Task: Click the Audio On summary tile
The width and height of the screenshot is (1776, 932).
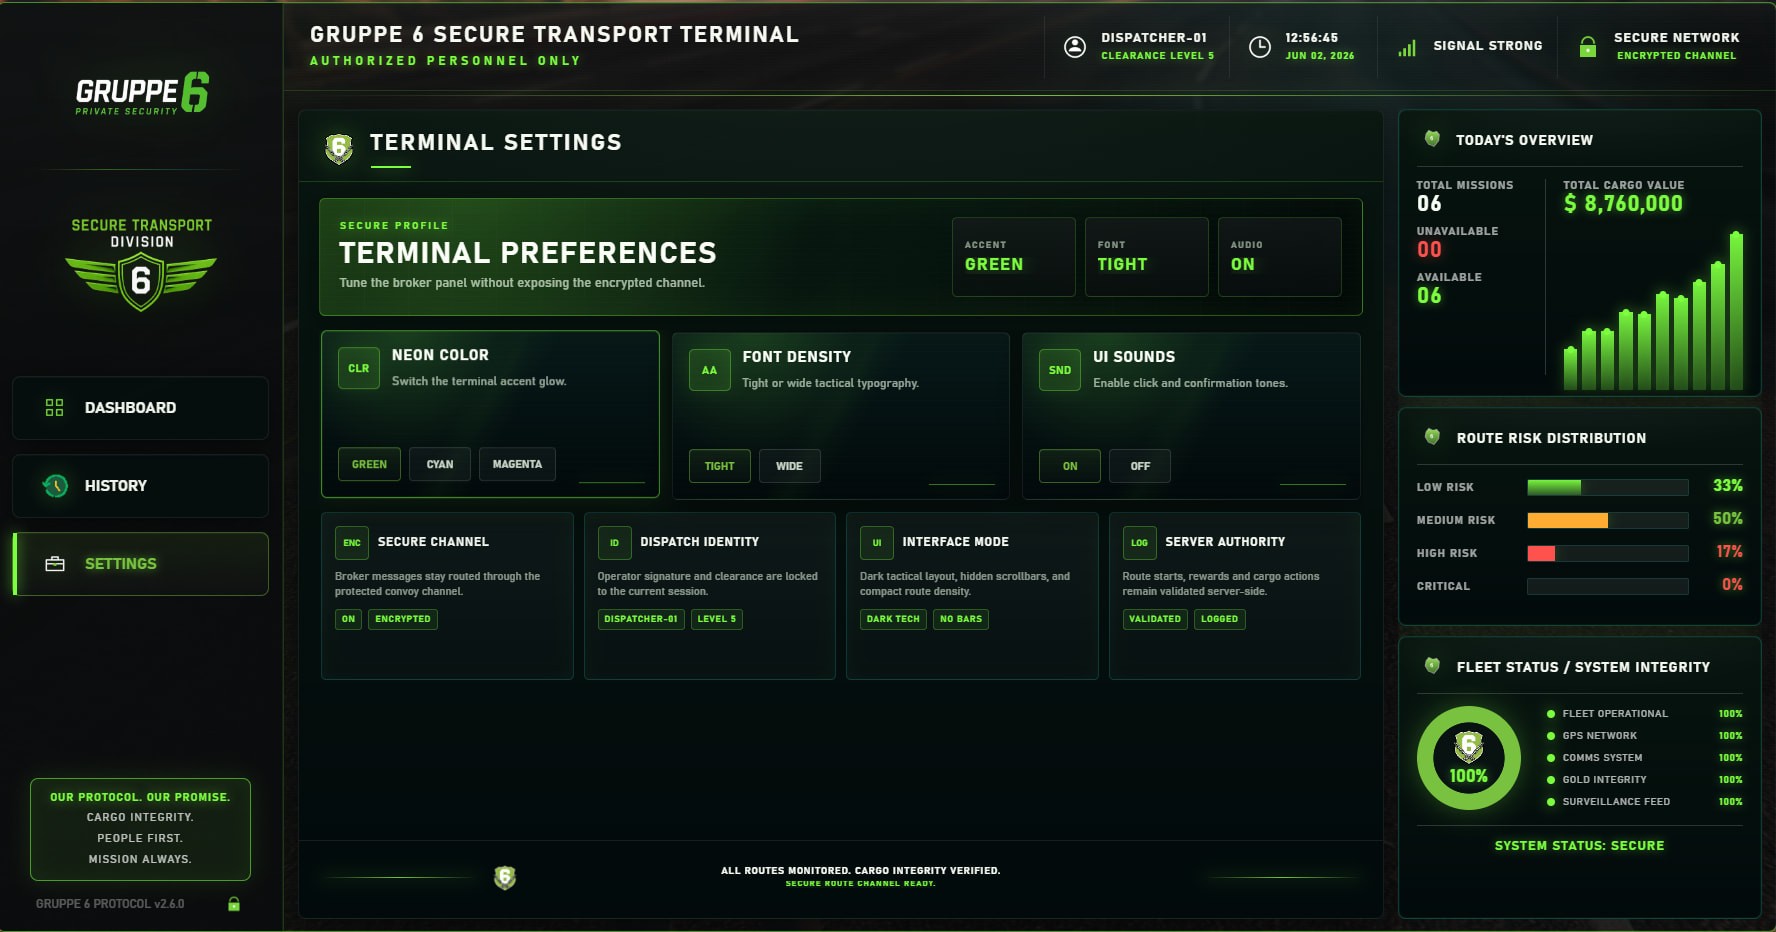Action: tap(1280, 257)
